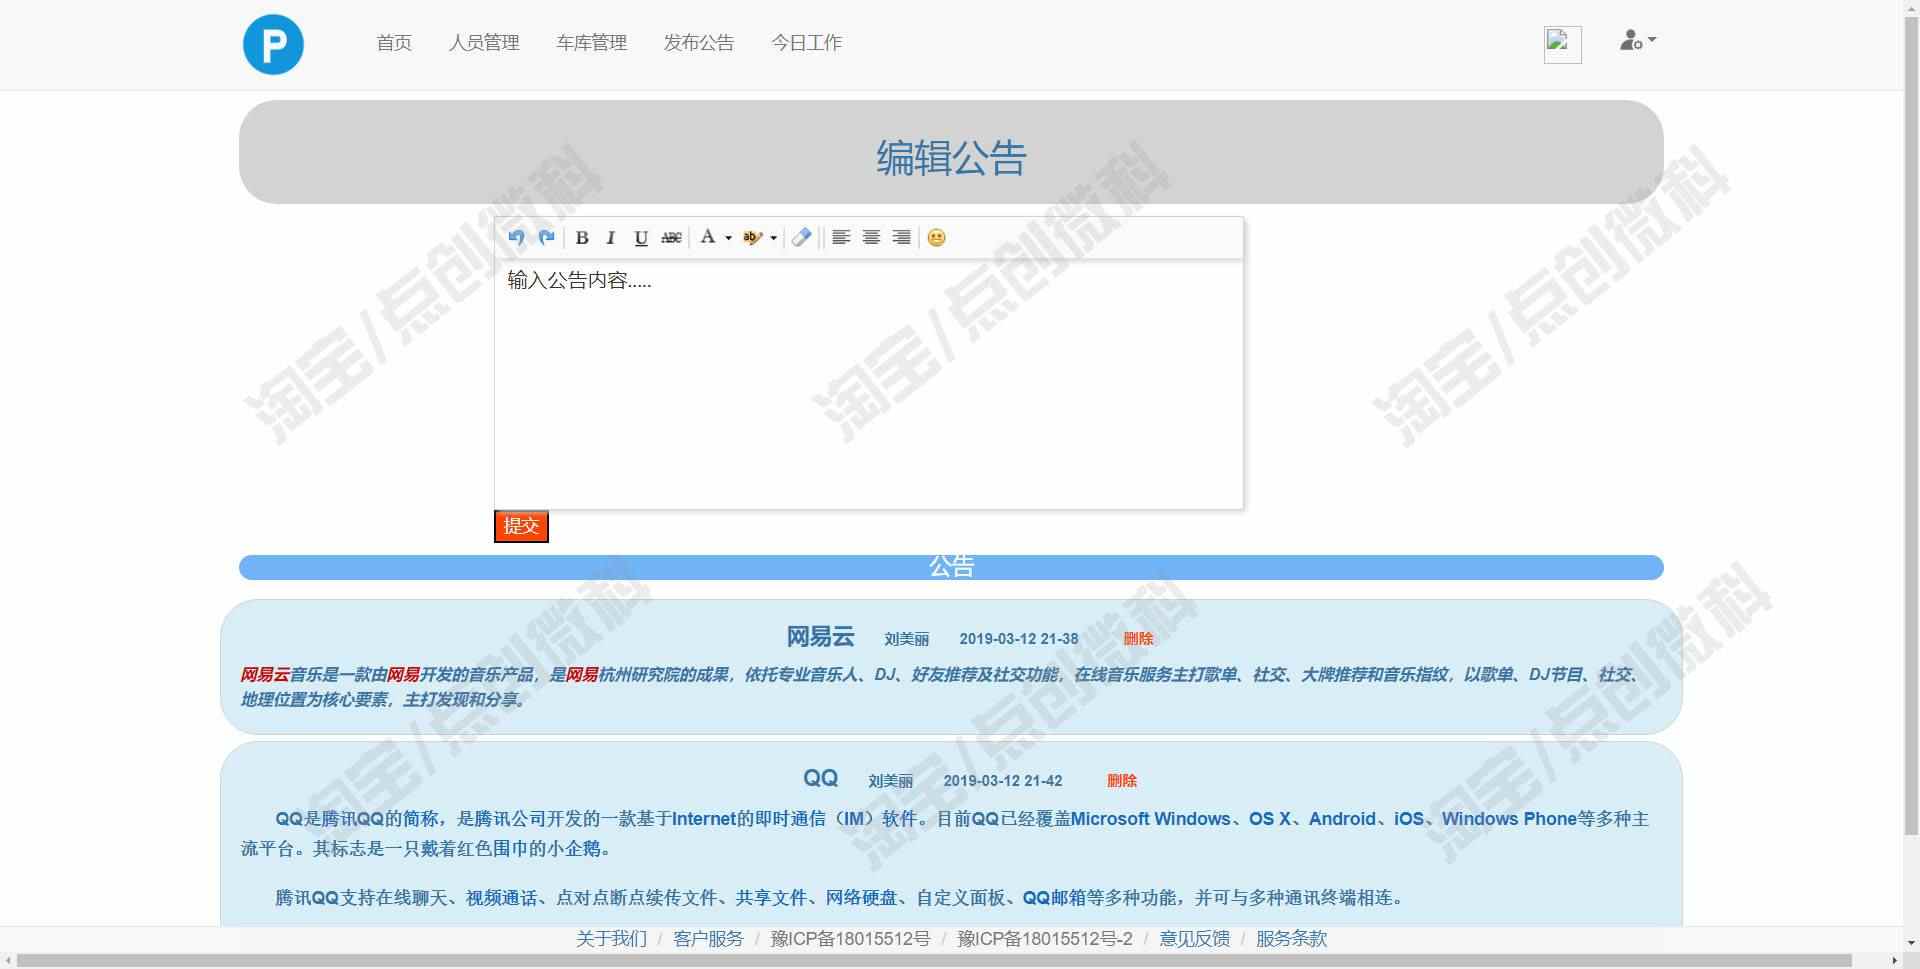The height and width of the screenshot is (969, 1920).
Task: Align text center
Action: coord(871,237)
